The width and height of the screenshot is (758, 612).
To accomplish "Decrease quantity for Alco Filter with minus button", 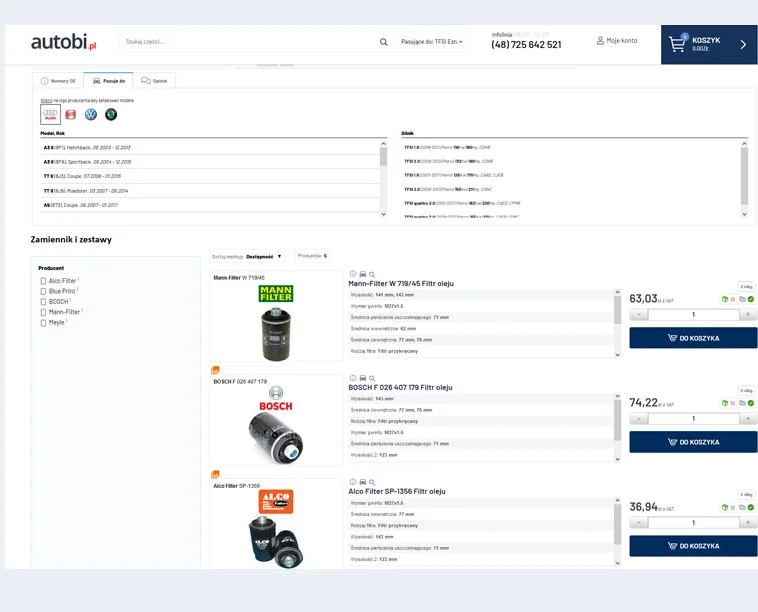I will pos(639,523).
